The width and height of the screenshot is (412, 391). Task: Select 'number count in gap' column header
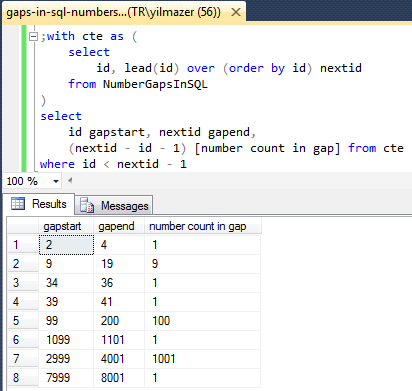tap(203, 227)
